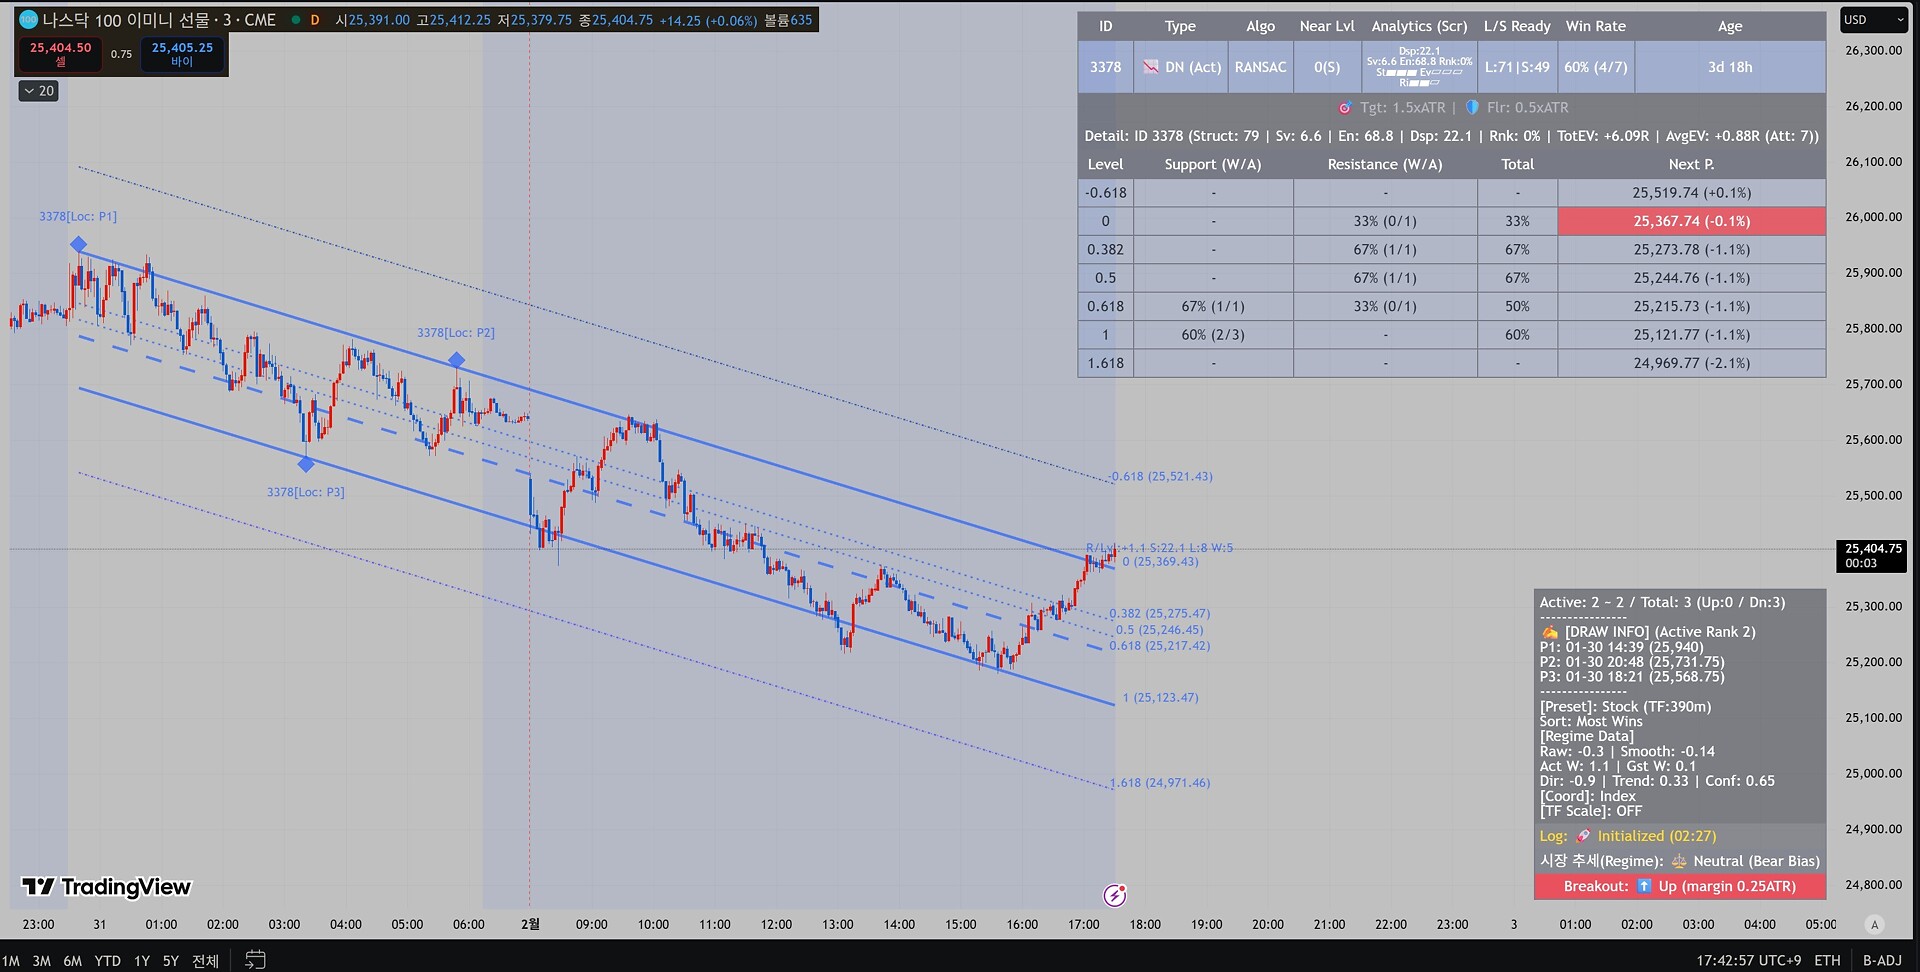Open the USD currency dropdown
This screenshot has width=1920, height=972.
pos(1874,20)
